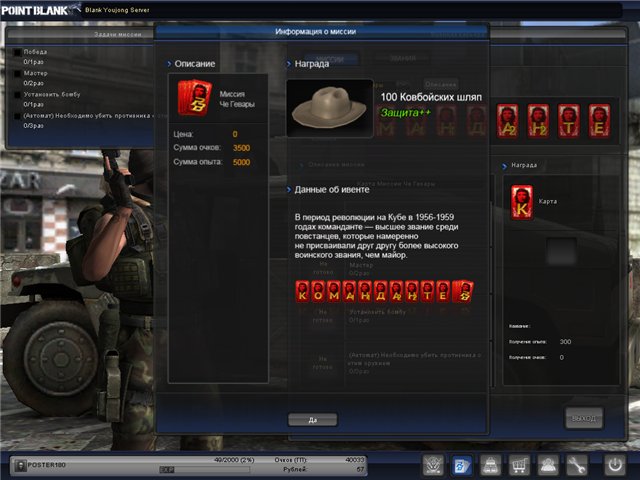Select the К card in the КОМАНДАНТЕ strip

point(302,291)
